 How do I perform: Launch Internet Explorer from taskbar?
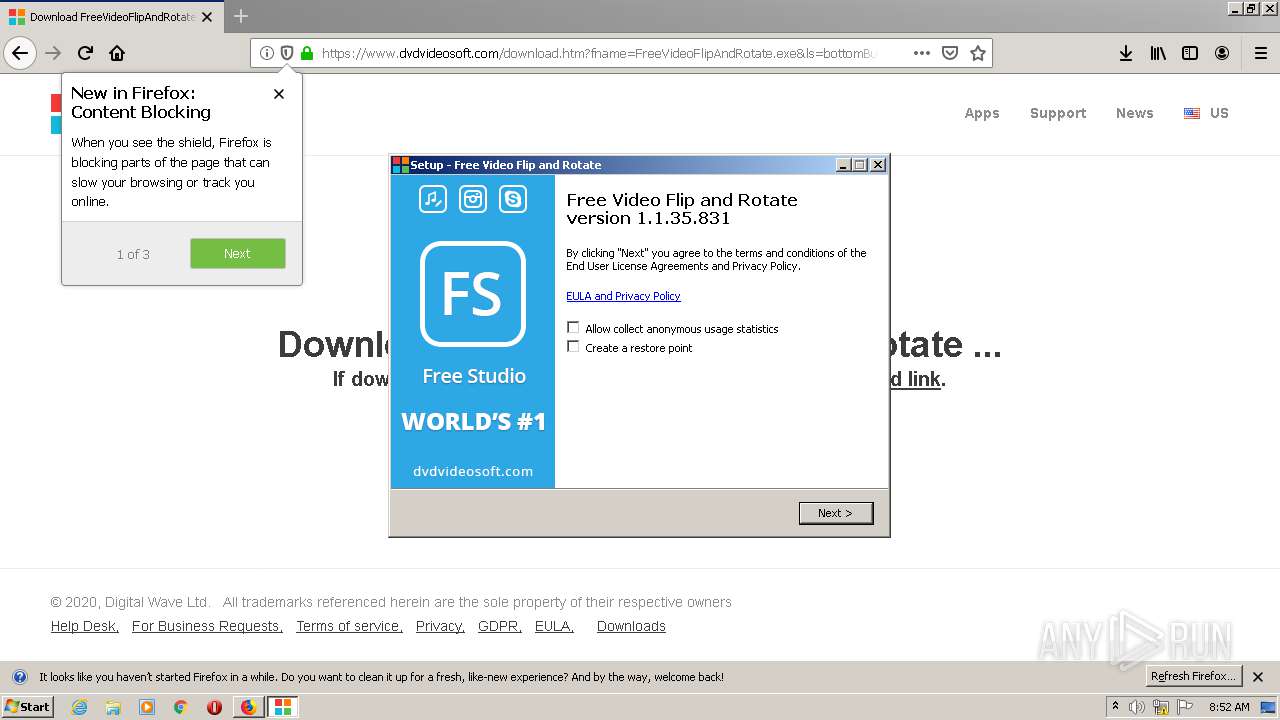(x=79, y=707)
